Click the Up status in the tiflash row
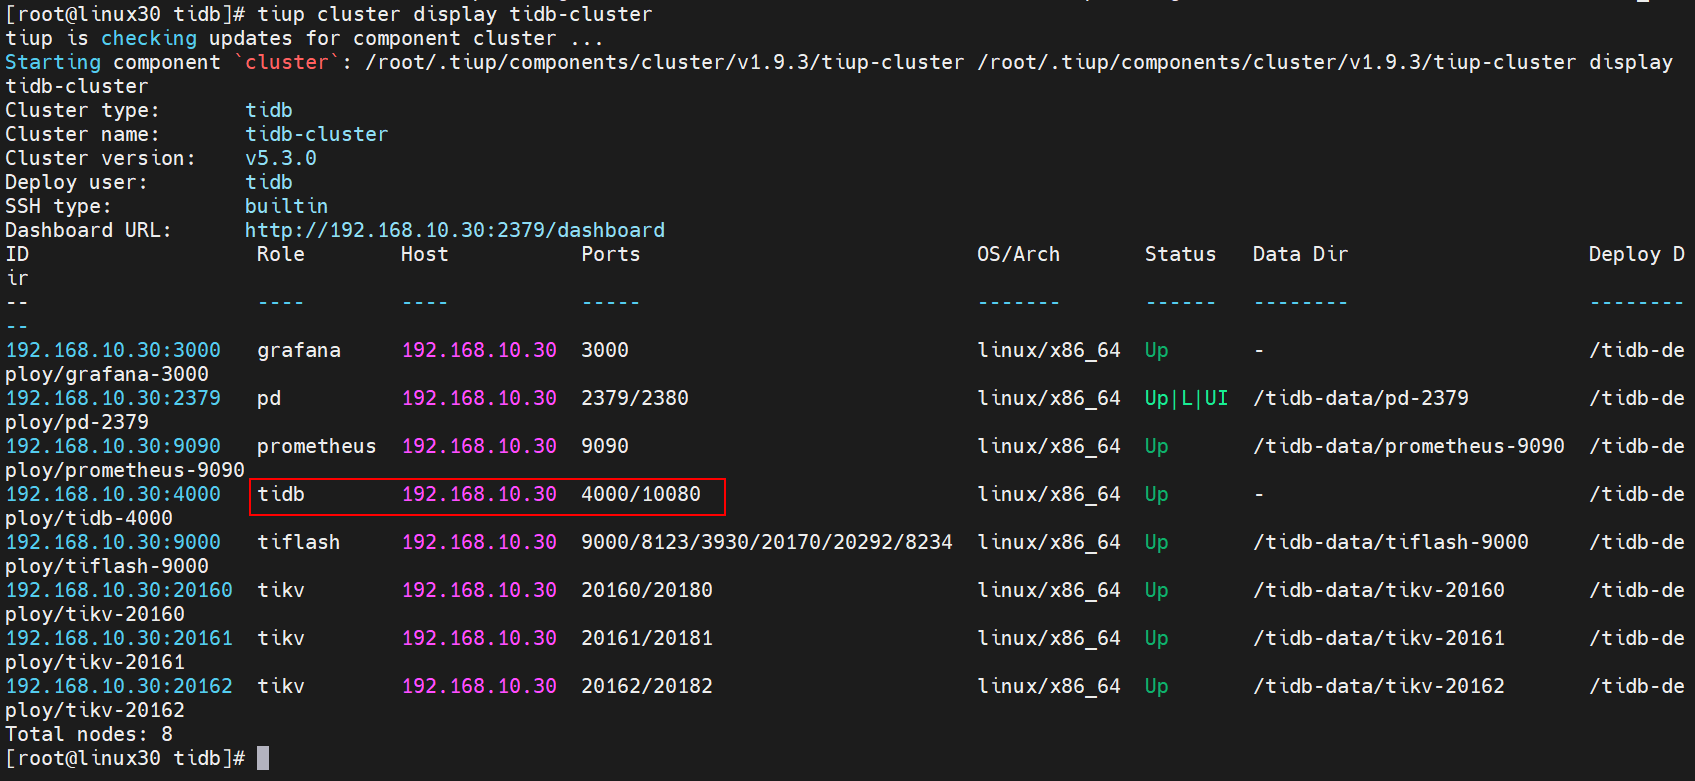 pyautogui.click(x=1157, y=542)
